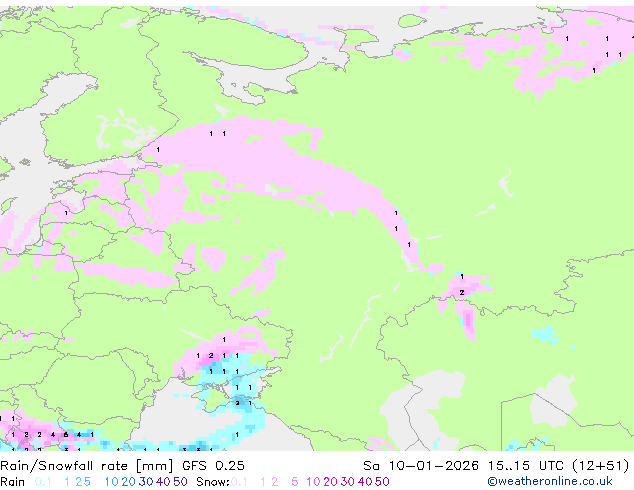Select the Rain 0.1 legend color value
634x490 pixels.
tap(43, 482)
